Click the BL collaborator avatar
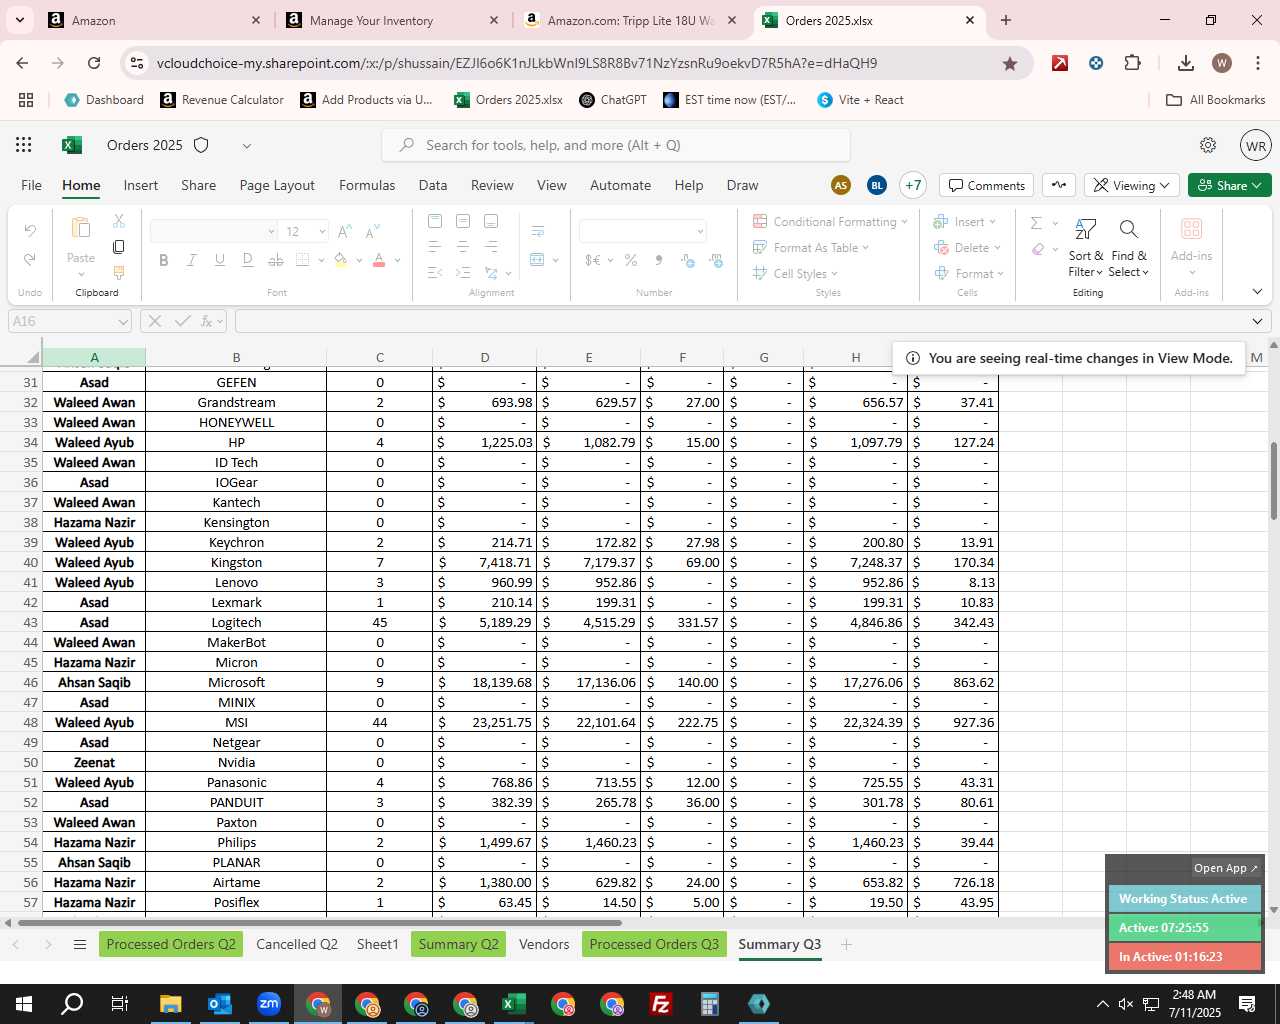1280x1024 pixels. point(877,185)
